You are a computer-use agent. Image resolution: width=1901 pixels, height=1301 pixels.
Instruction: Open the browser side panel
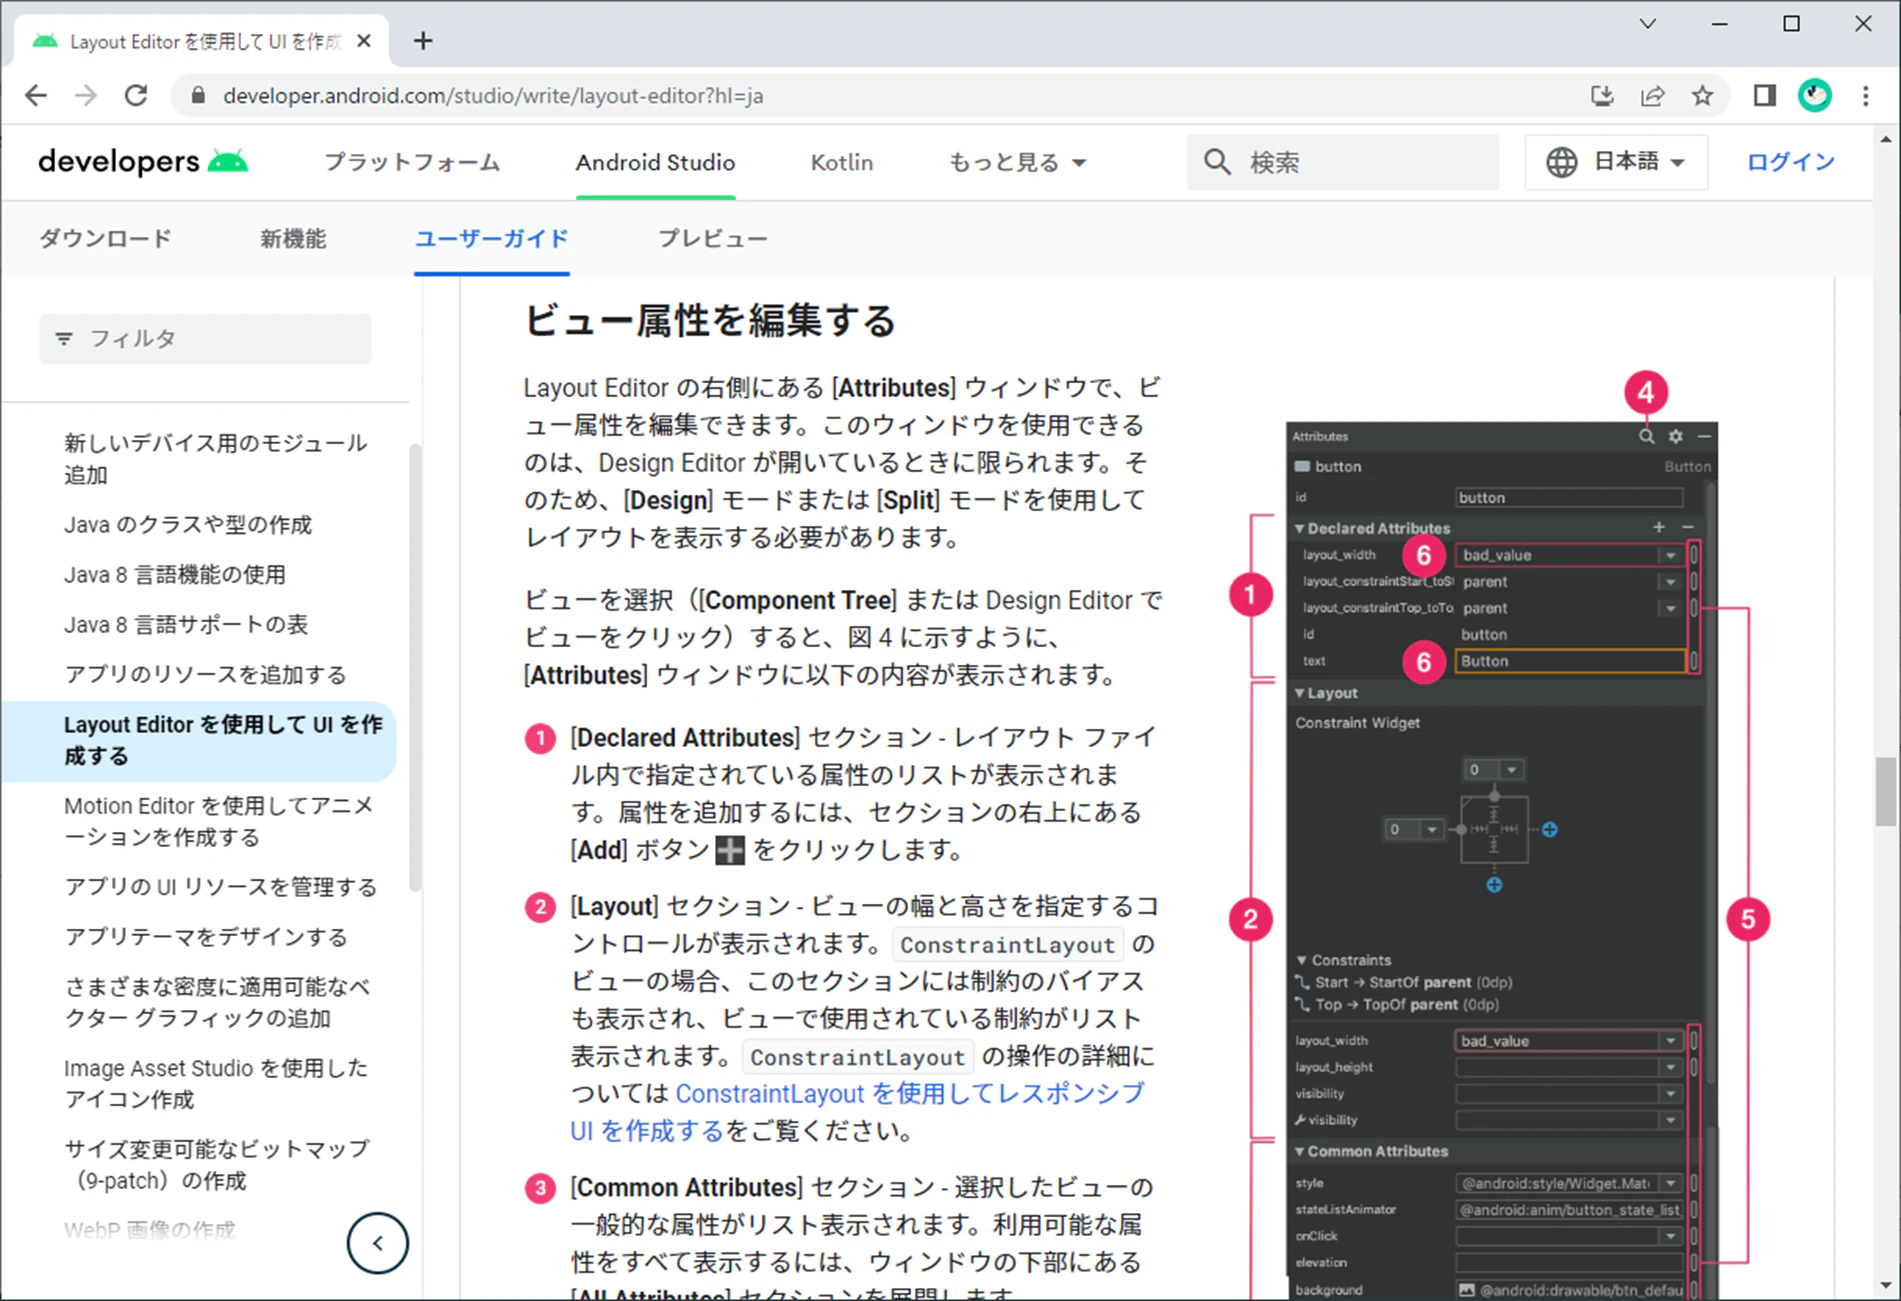[x=1764, y=96]
